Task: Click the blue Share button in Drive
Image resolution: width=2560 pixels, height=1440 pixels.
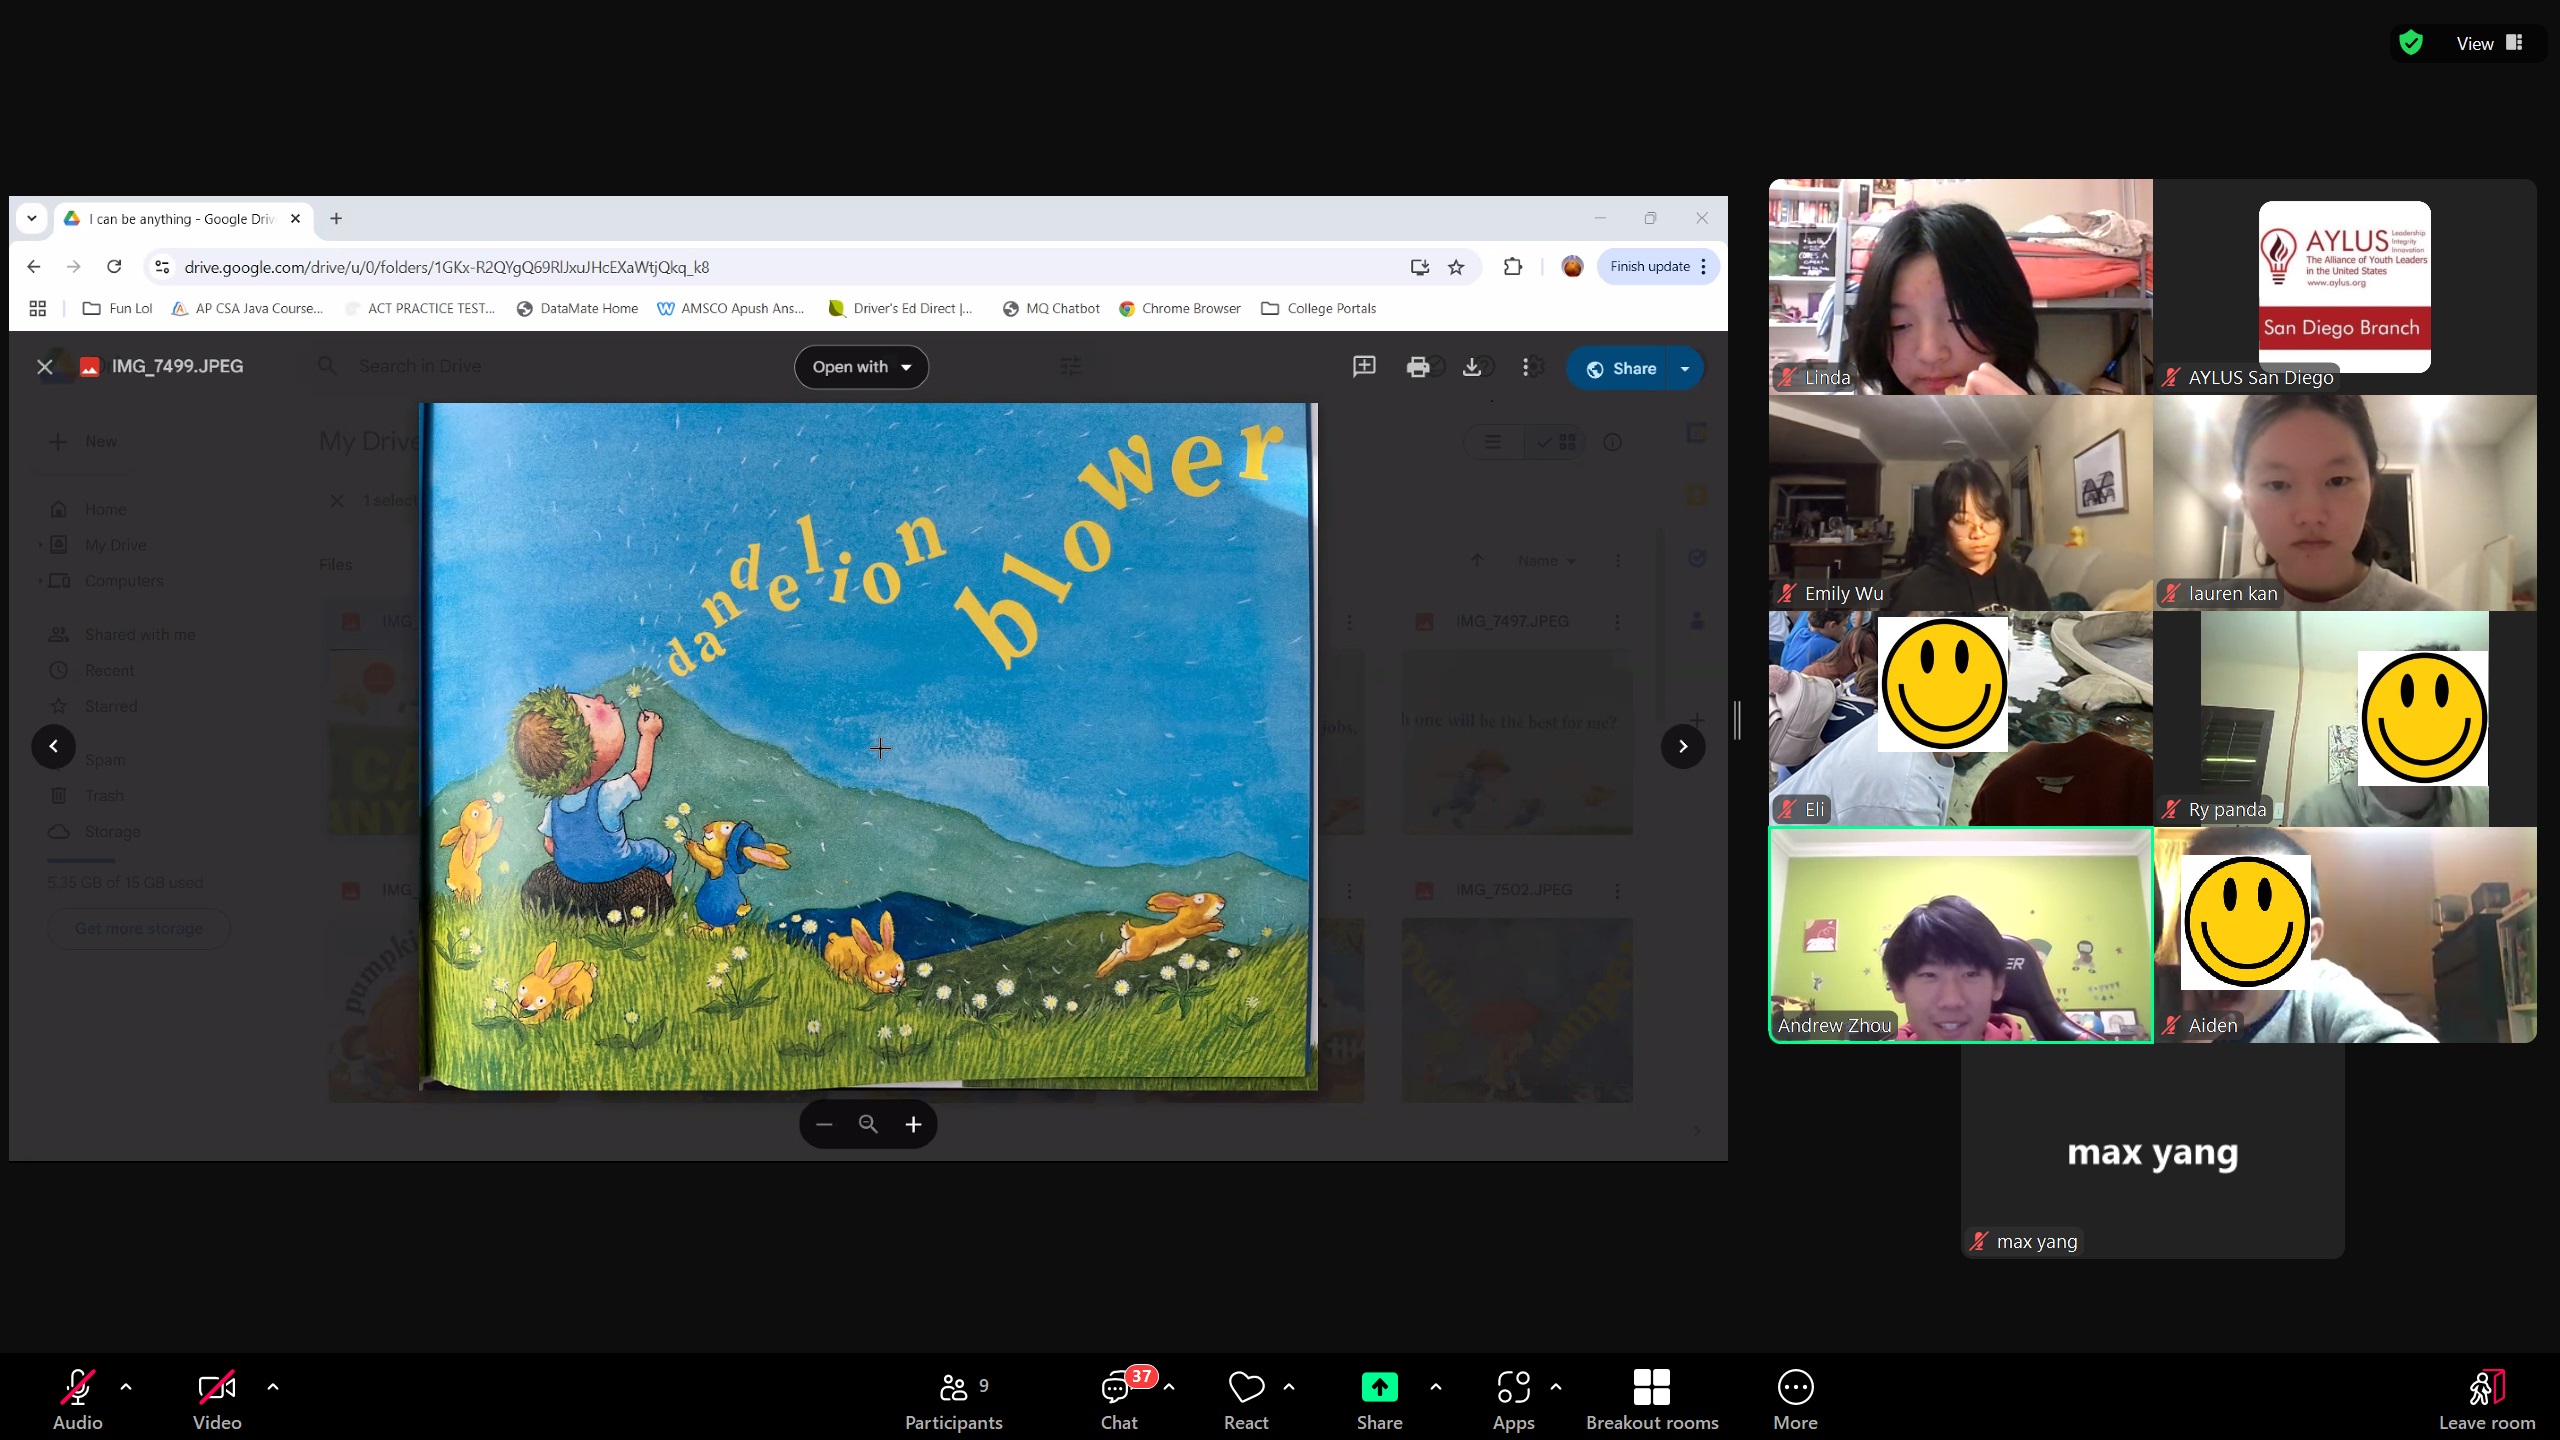Action: coord(1620,368)
